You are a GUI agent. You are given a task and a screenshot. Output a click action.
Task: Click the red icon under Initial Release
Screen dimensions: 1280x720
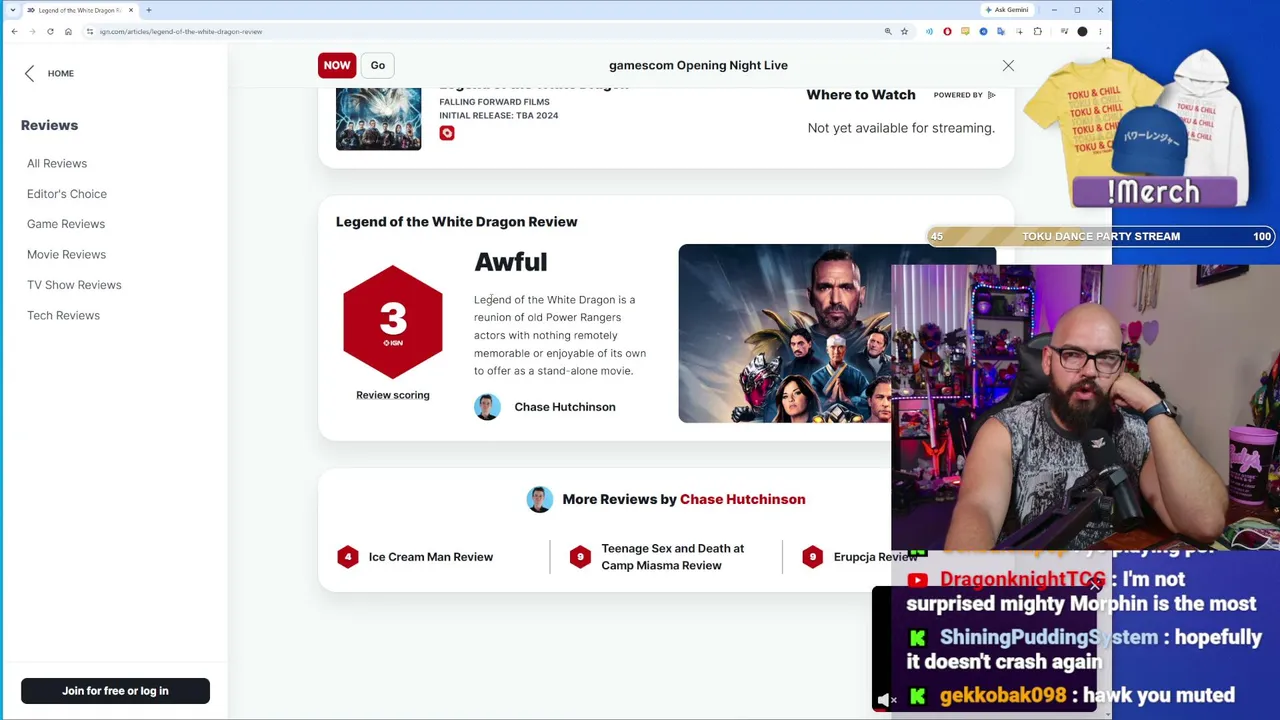pos(447,133)
